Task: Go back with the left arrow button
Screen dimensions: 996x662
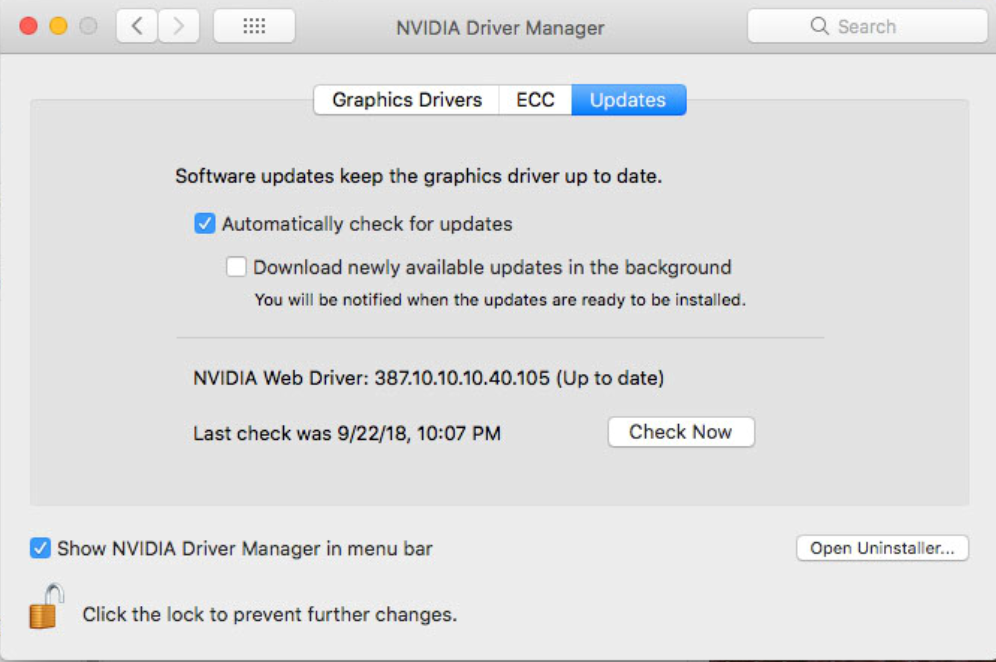Action: click(x=137, y=26)
